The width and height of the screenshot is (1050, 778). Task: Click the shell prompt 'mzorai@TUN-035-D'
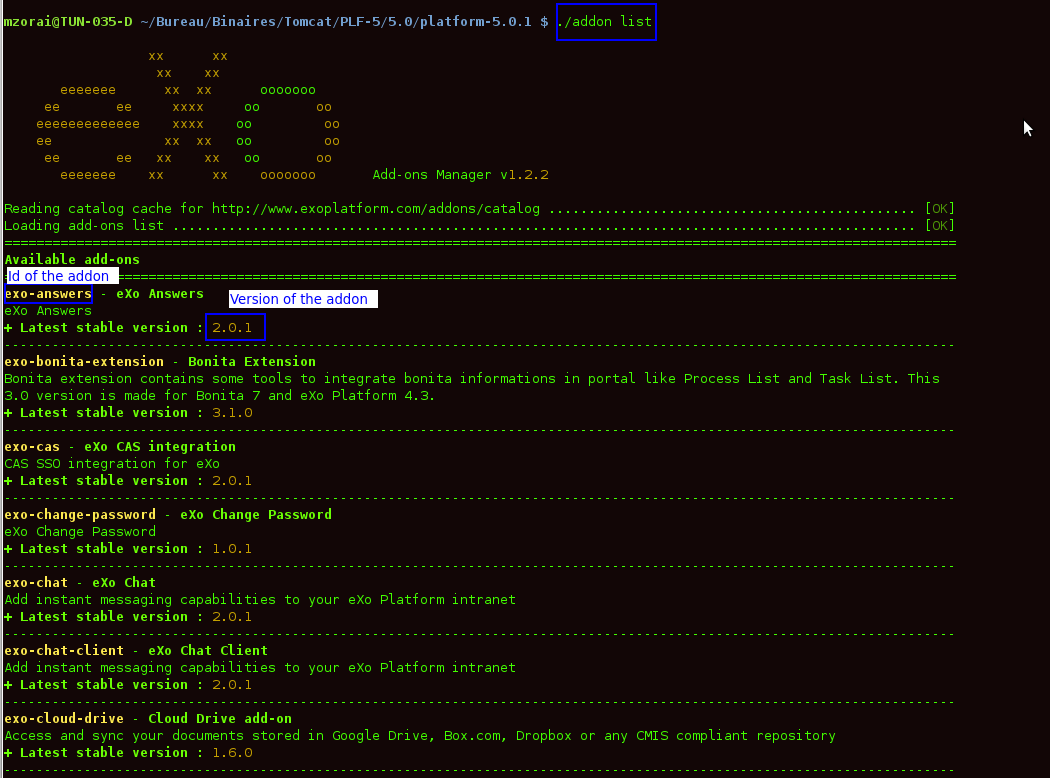(68, 21)
